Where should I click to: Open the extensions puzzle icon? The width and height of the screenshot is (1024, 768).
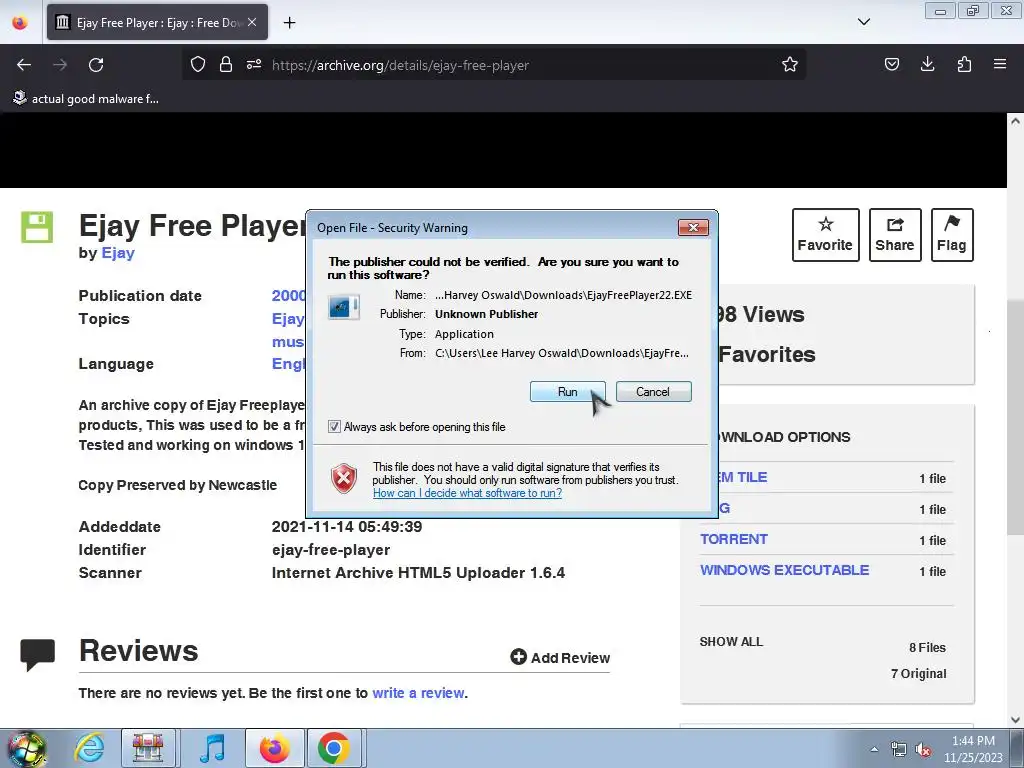click(x=964, y=65)
